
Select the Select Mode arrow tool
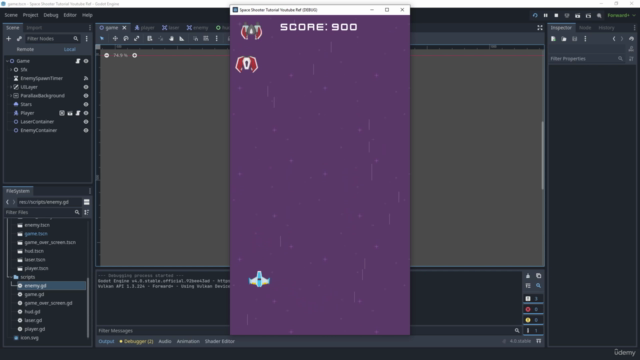click(102, 38)
